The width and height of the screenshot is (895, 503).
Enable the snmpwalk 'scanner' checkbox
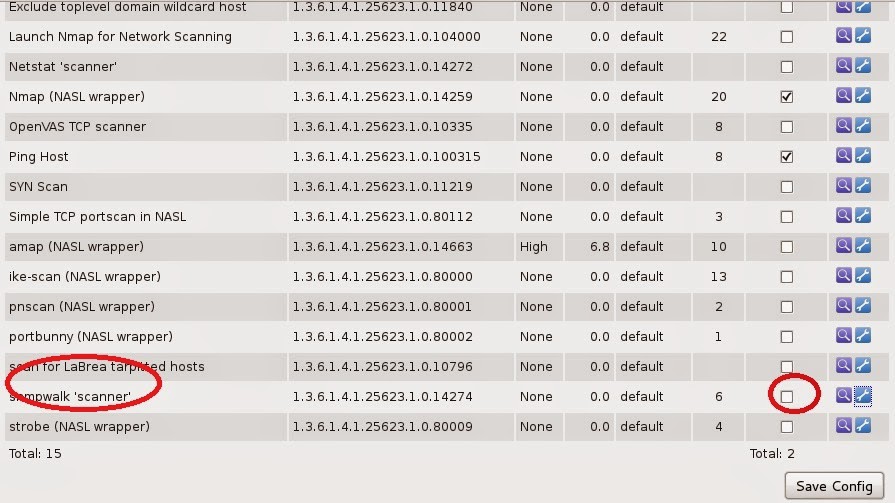(787, 397)
